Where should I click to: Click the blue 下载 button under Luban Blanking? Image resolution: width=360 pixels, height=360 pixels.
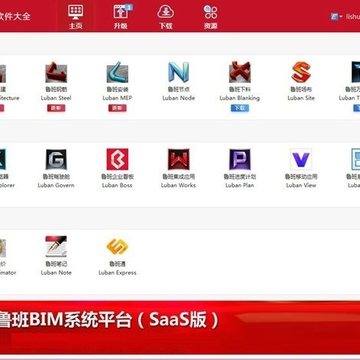(x=240, y=108)
